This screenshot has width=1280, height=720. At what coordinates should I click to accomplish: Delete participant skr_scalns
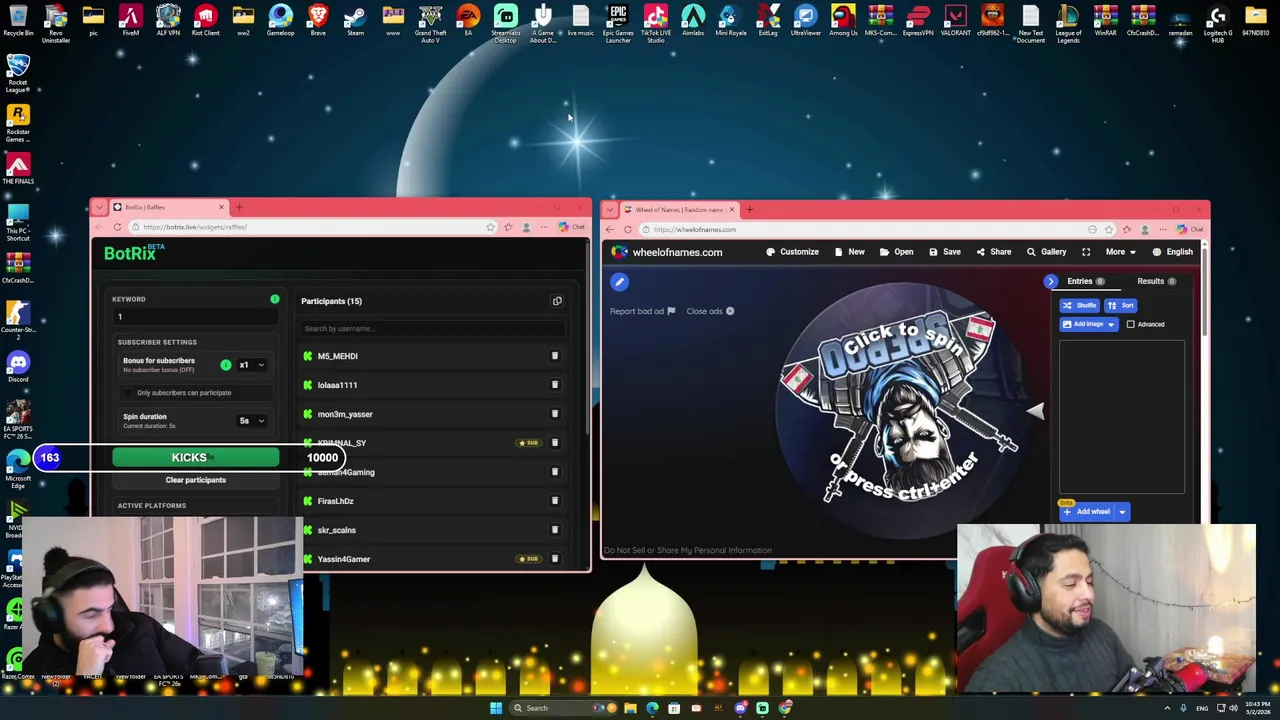click(x=555, y=530)
